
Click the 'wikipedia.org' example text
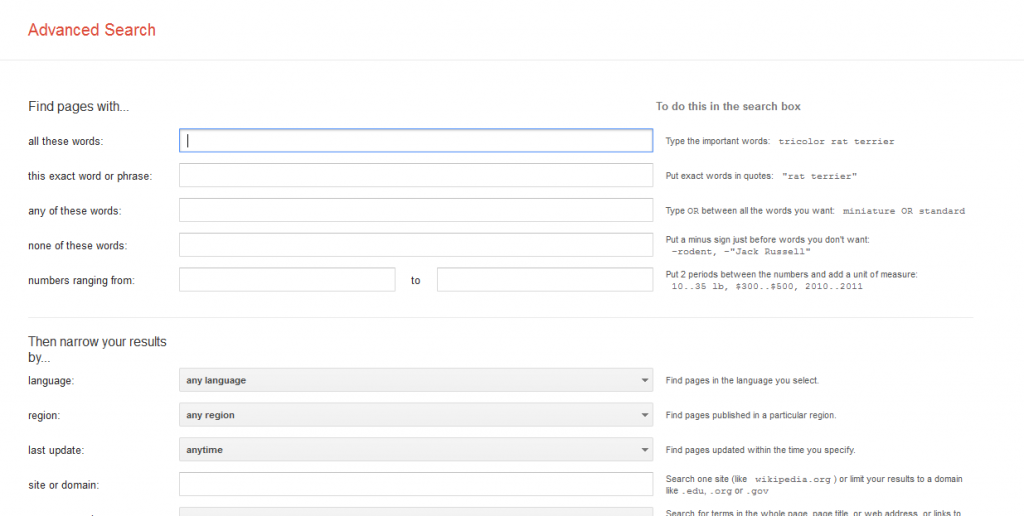[792, 479]
